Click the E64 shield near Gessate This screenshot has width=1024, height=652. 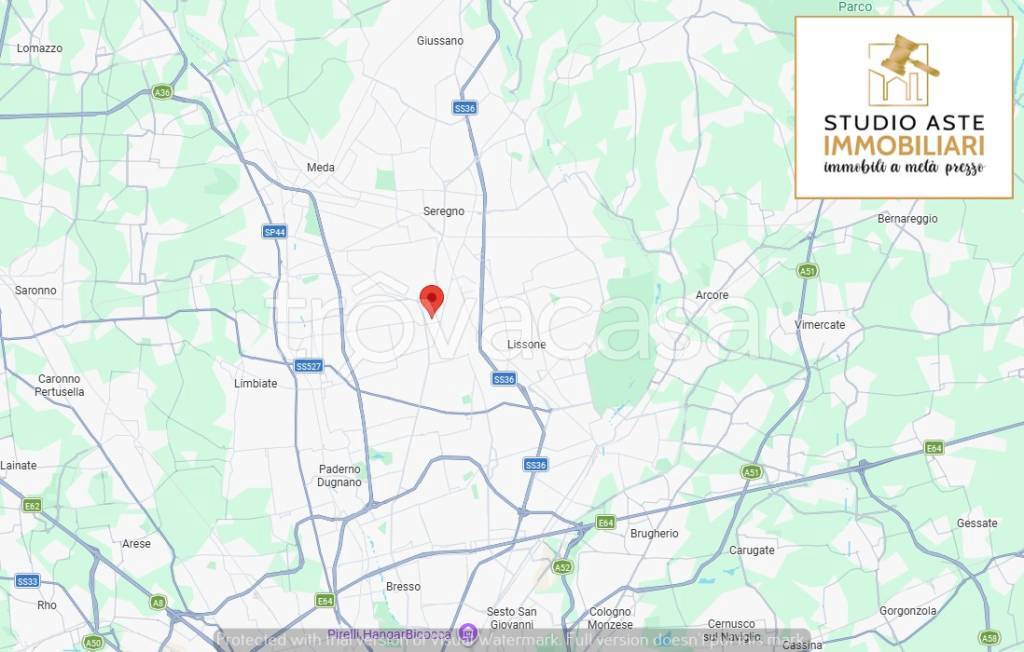934,448
